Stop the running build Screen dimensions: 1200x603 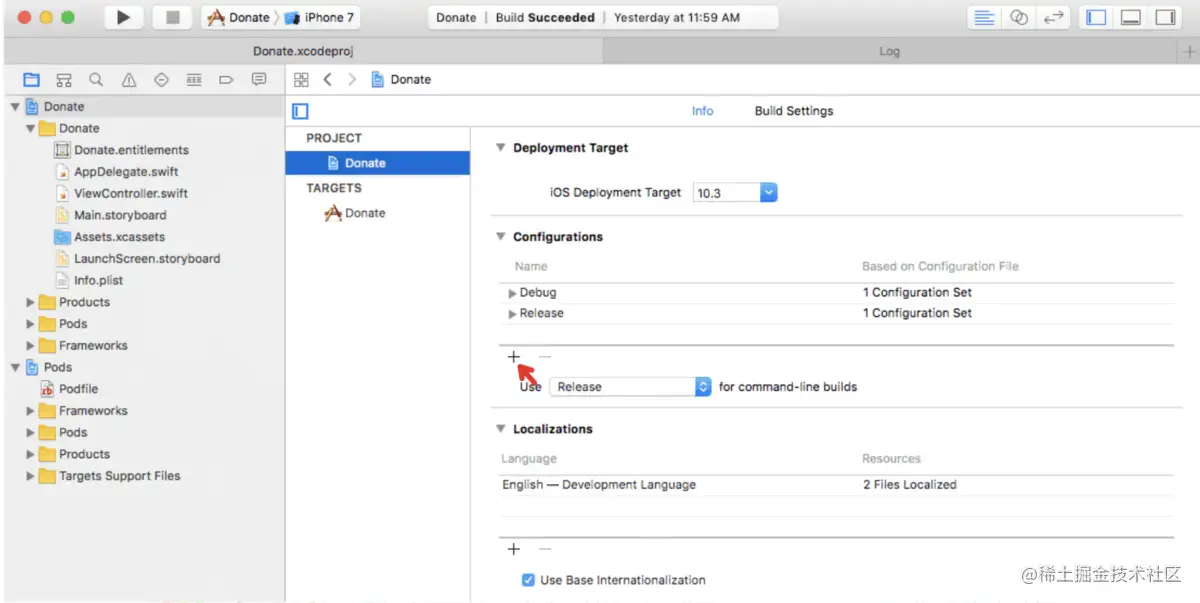[172, 18]
